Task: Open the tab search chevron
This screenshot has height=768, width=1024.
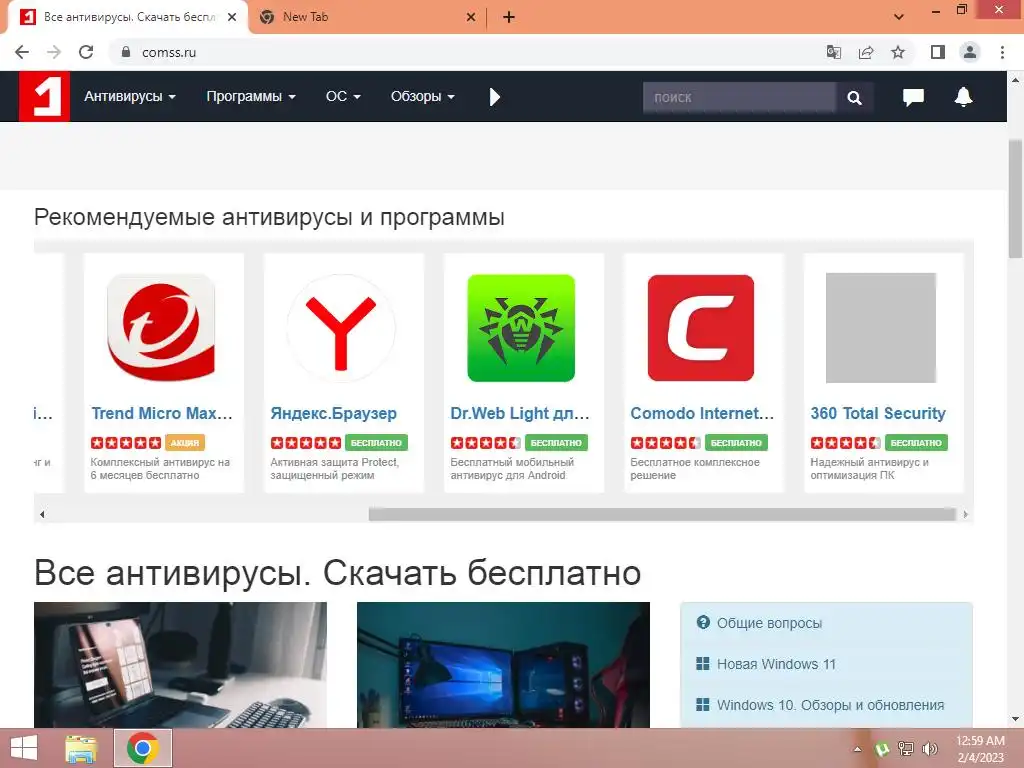Action: pyautogui.click(x=899, y=17)
